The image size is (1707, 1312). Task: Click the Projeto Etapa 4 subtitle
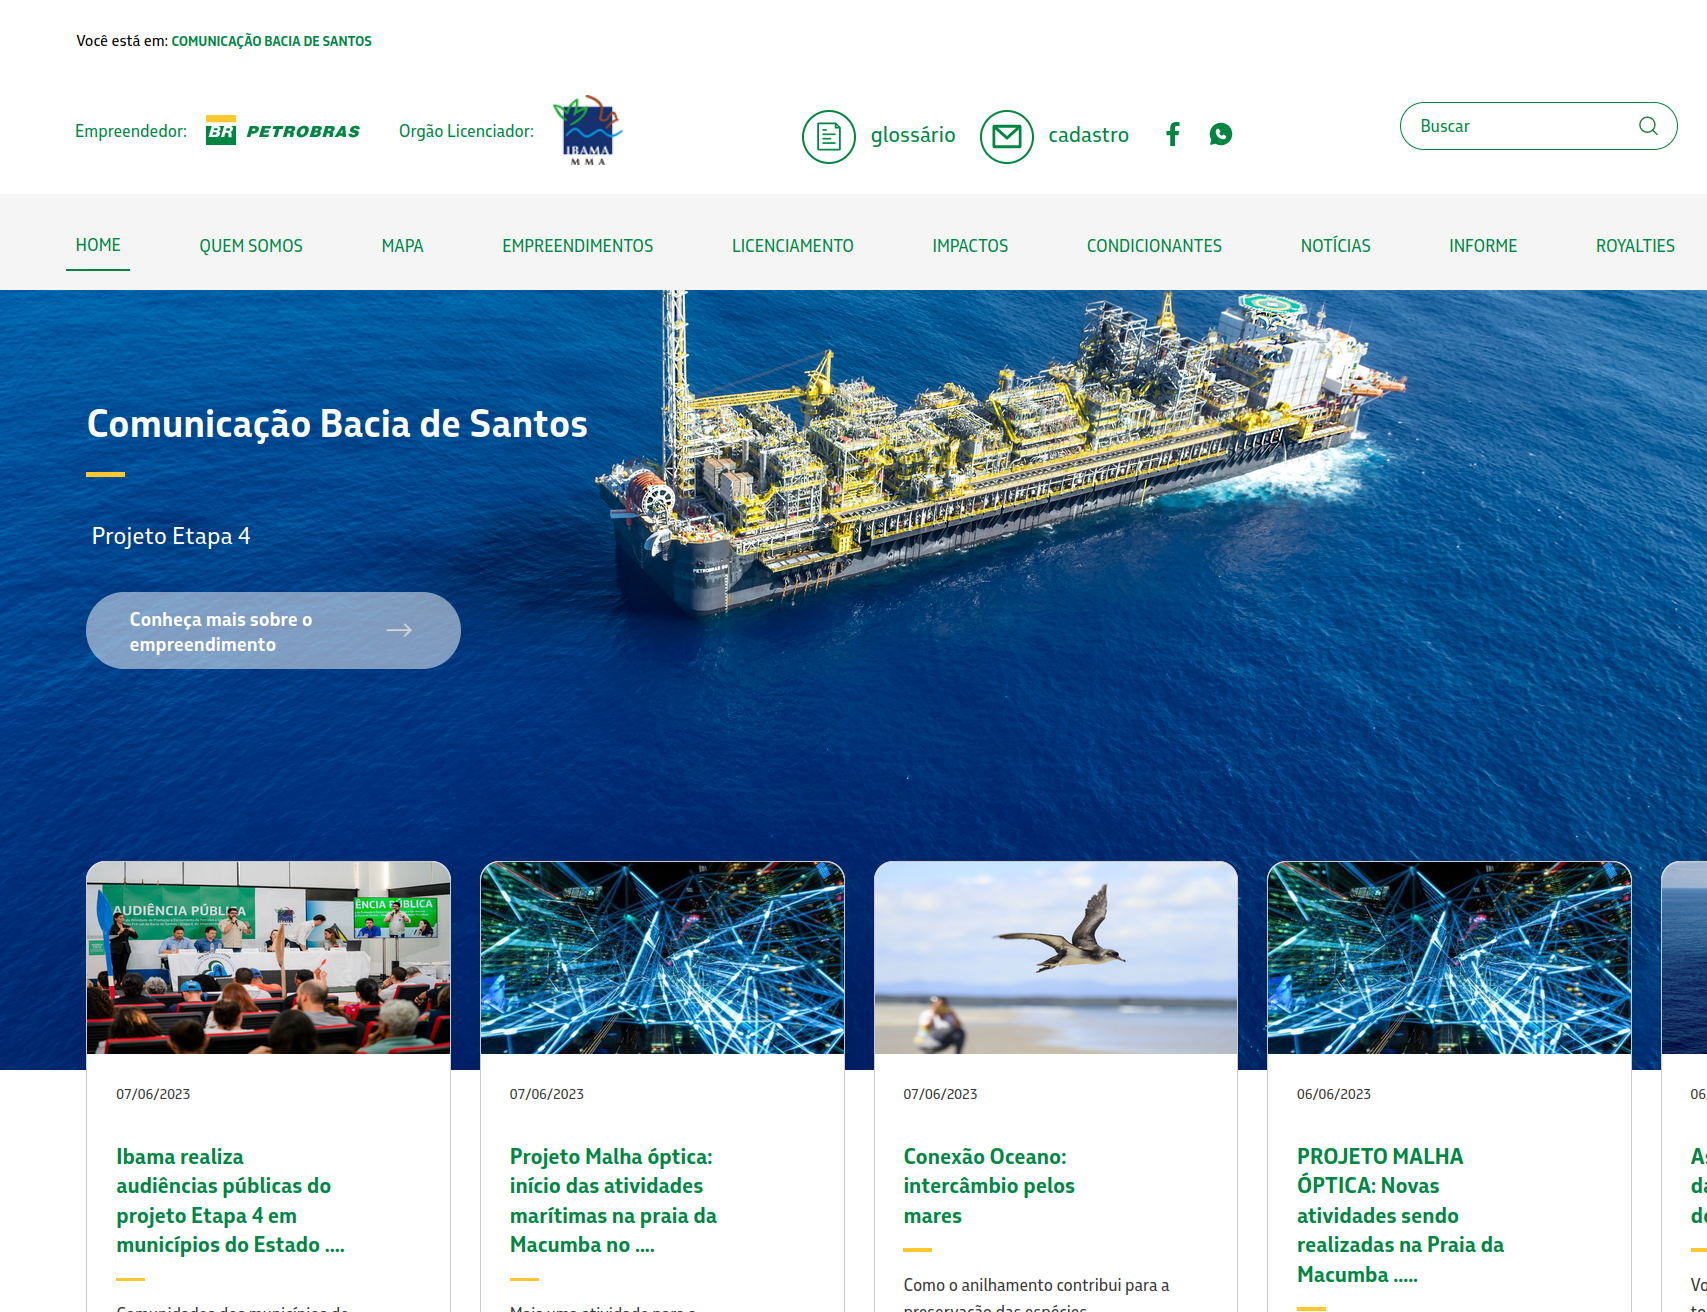click(171, 536)
